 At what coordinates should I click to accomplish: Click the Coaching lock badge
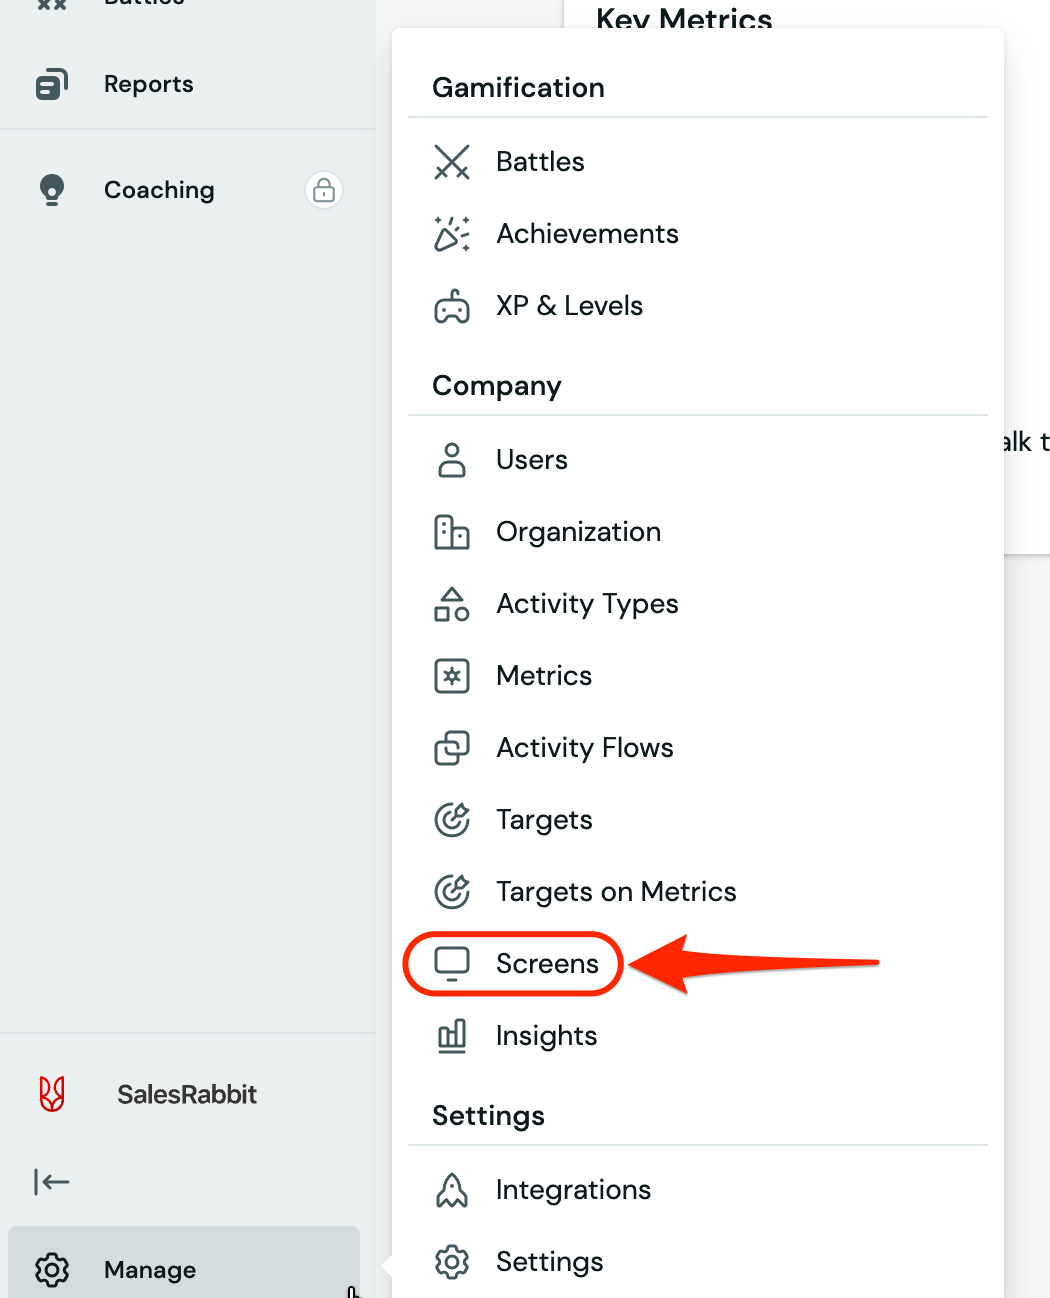pyautogui.click(x=324, y=190)
